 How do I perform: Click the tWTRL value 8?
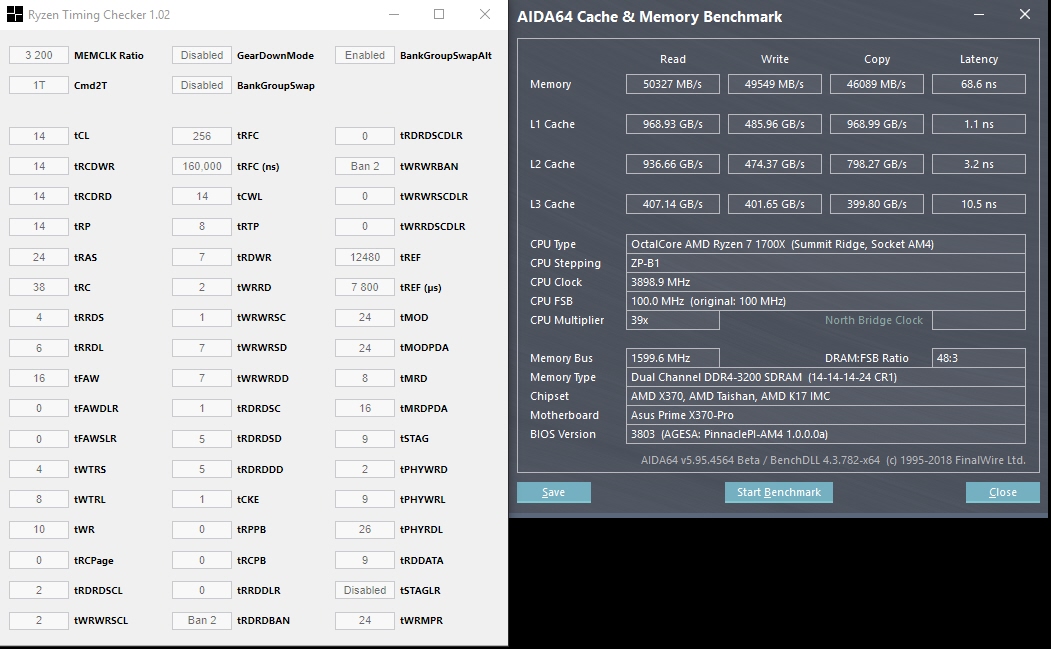pyautogui.click(x=39, y=499)
